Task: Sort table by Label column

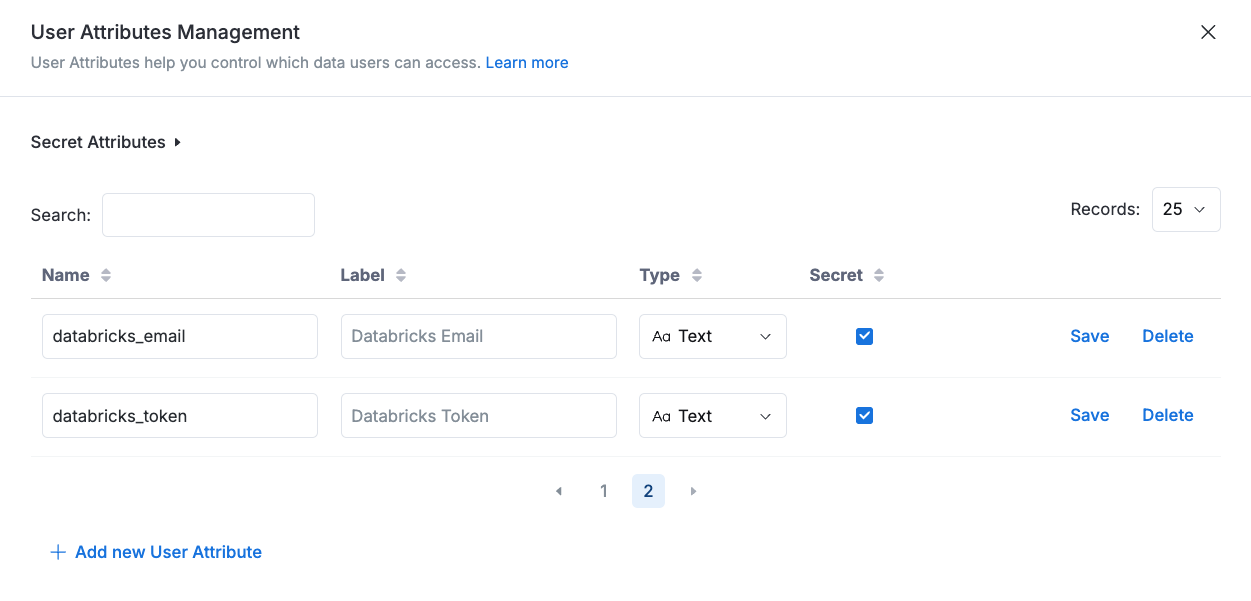Action: point(401,275)
